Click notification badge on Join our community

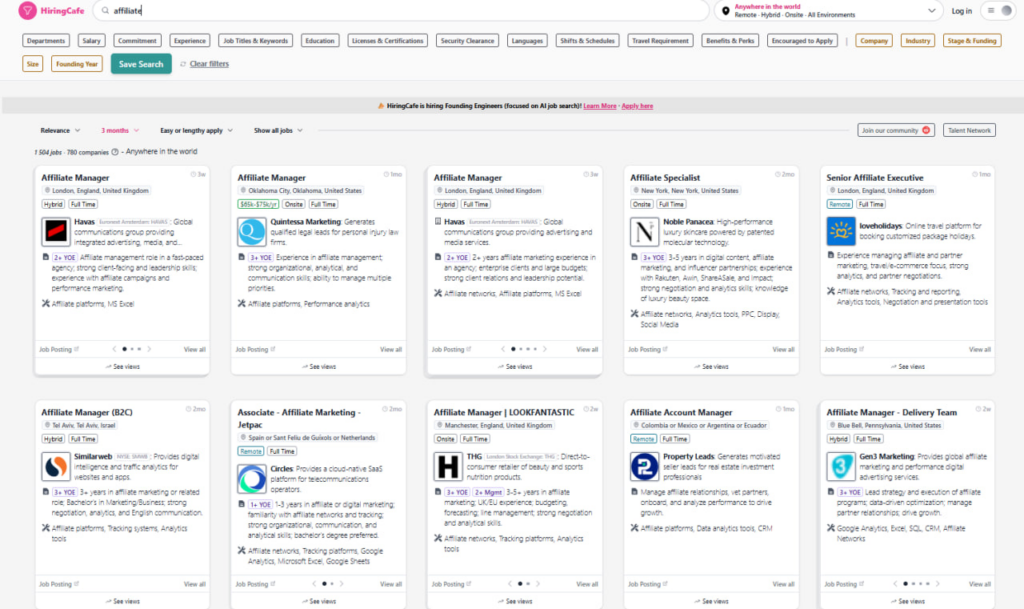pyautogui.click(x=926, y=131)
